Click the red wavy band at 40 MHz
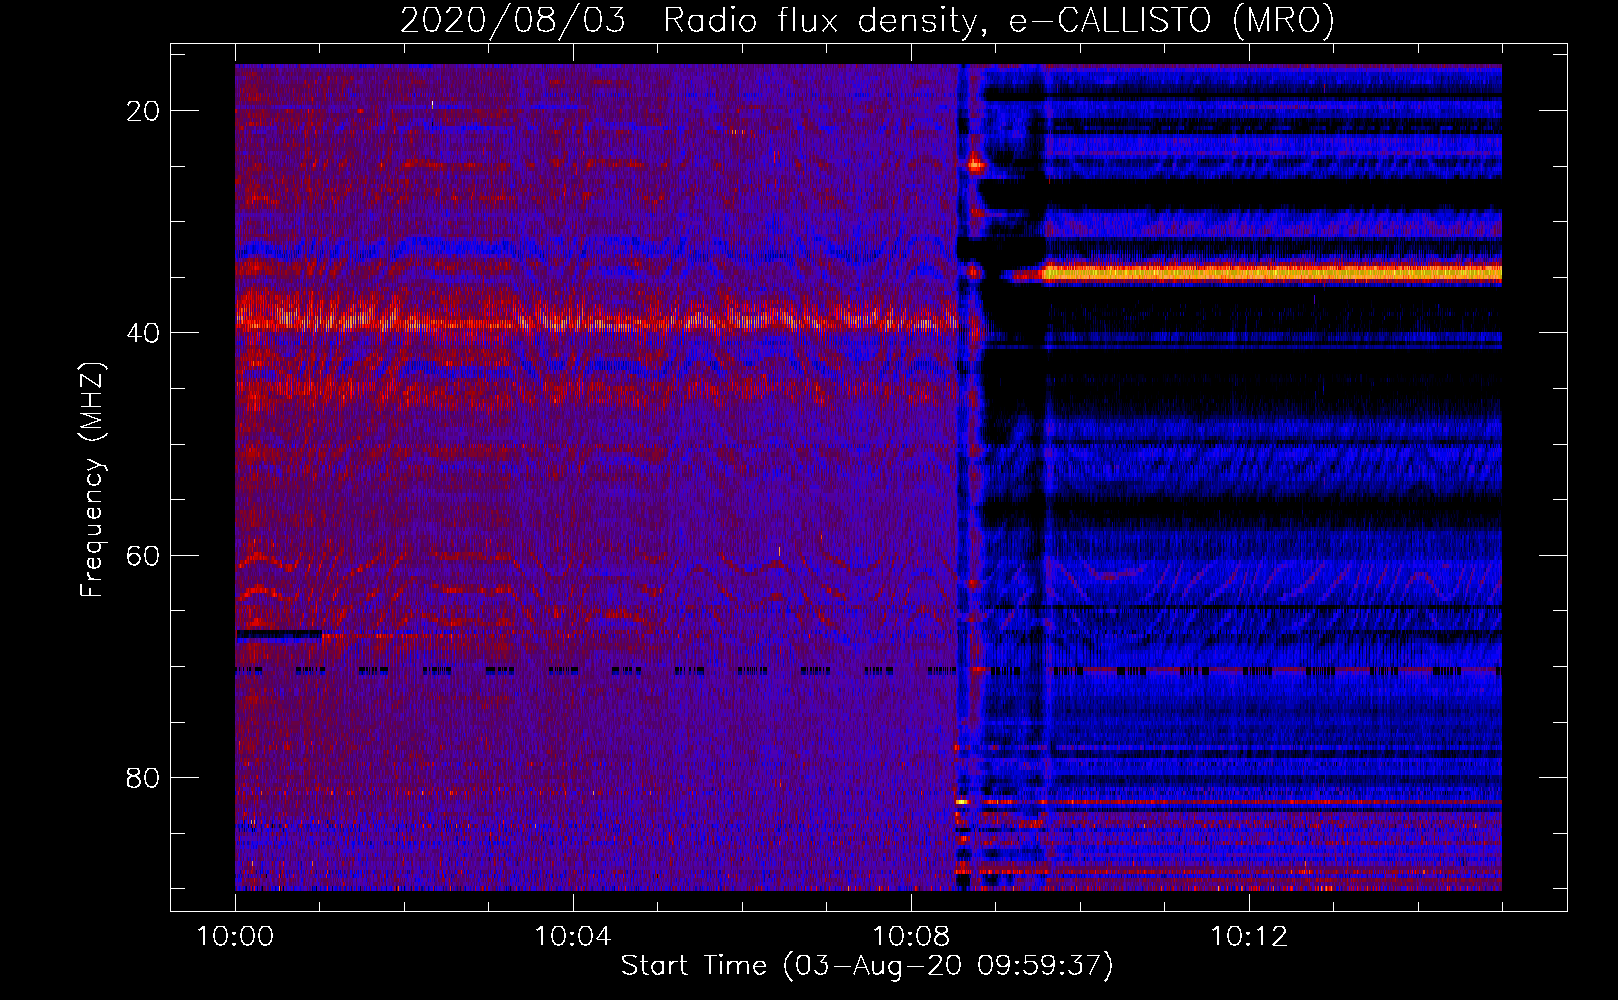1618x1000 pixels. point(596,318)
